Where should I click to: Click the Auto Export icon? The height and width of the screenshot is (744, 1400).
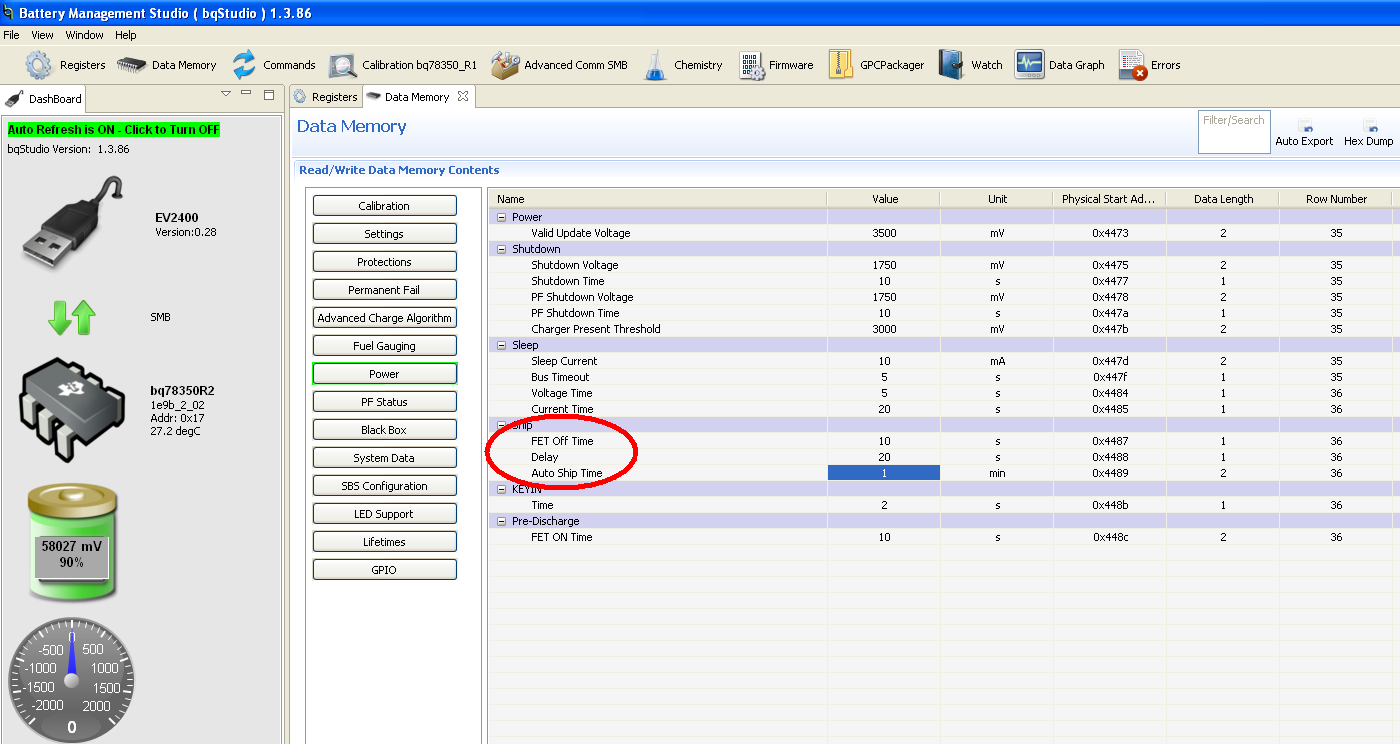click(1305, 127)
